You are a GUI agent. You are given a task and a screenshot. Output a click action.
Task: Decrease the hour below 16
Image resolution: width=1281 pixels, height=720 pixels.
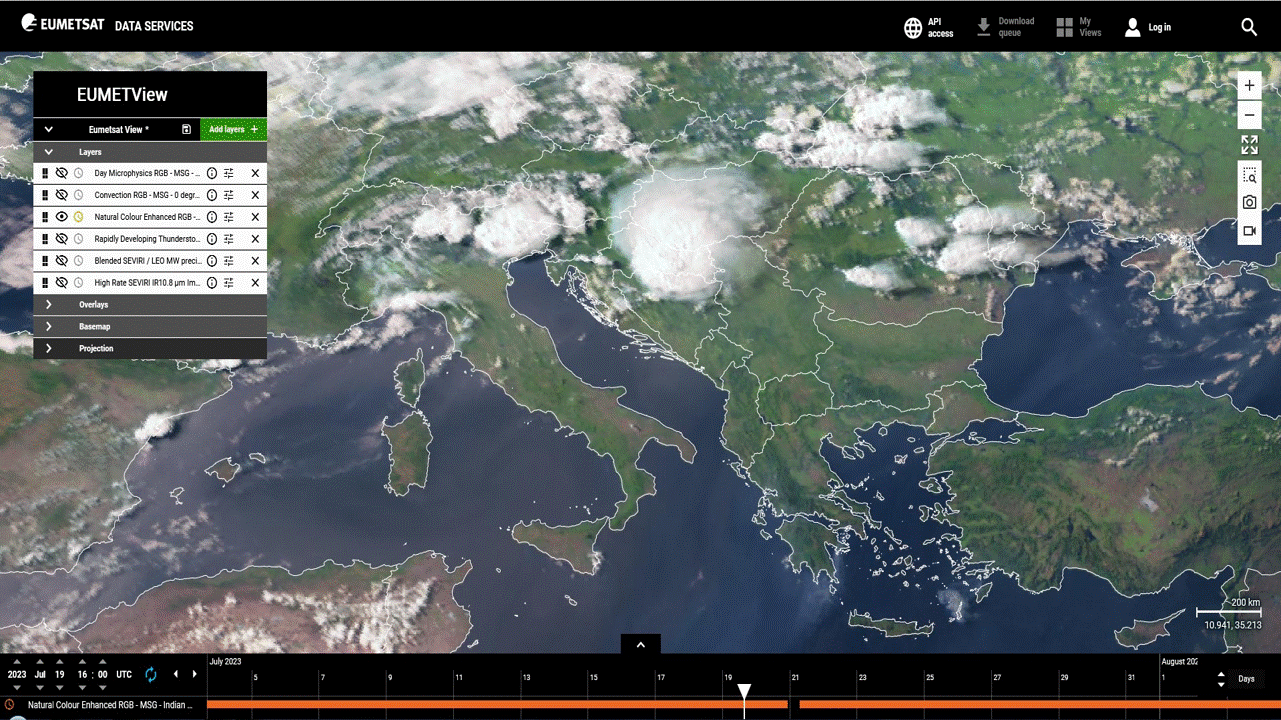(82, 688)
